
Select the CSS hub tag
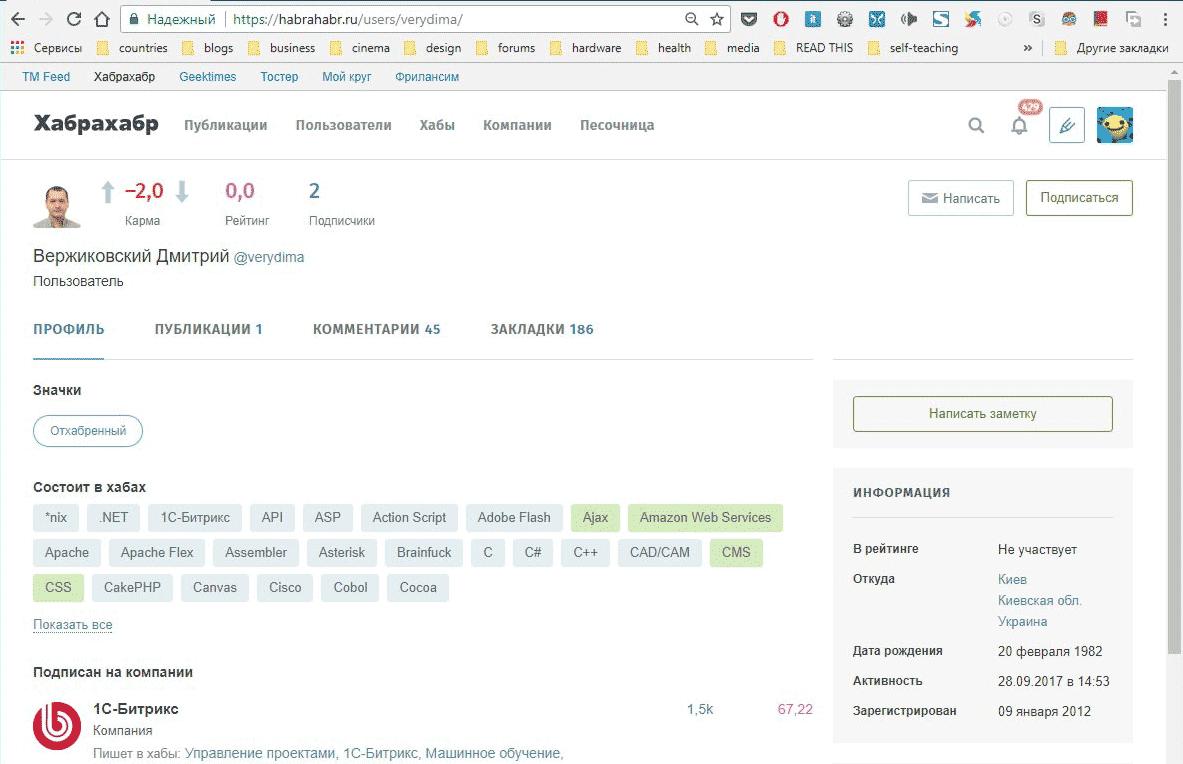tap(58, 588)
